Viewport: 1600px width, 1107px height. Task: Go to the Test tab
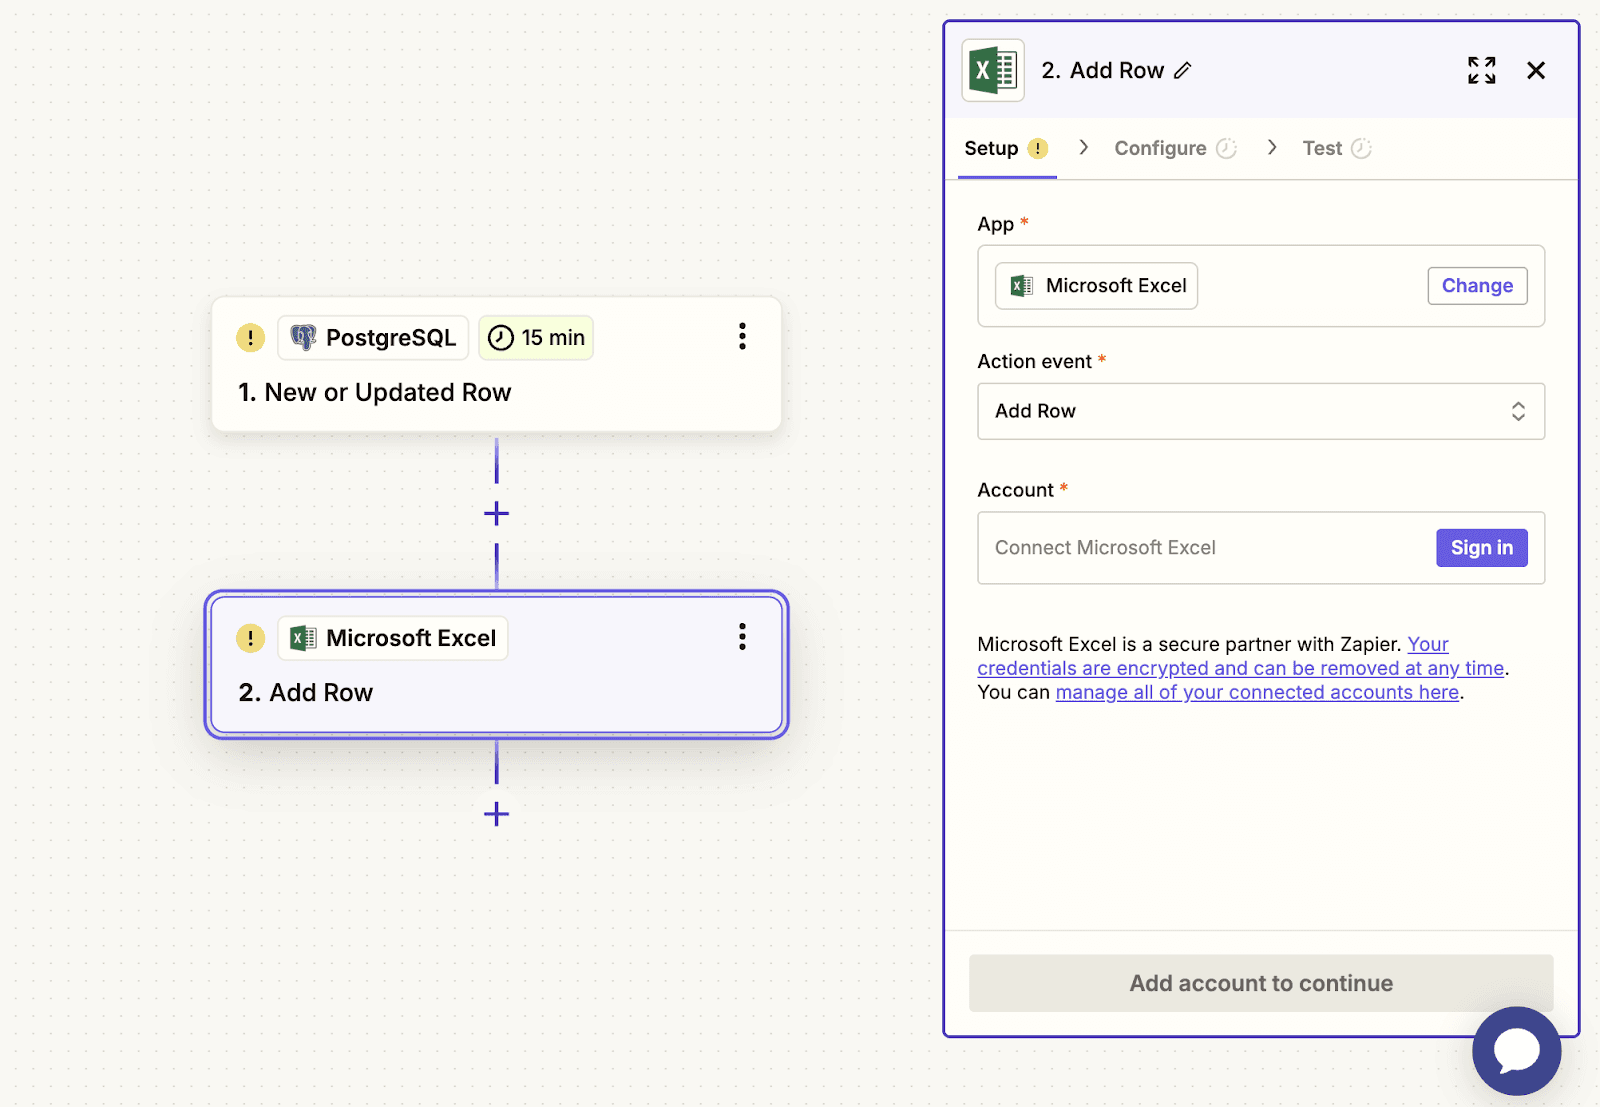[x=1336, y=148]
